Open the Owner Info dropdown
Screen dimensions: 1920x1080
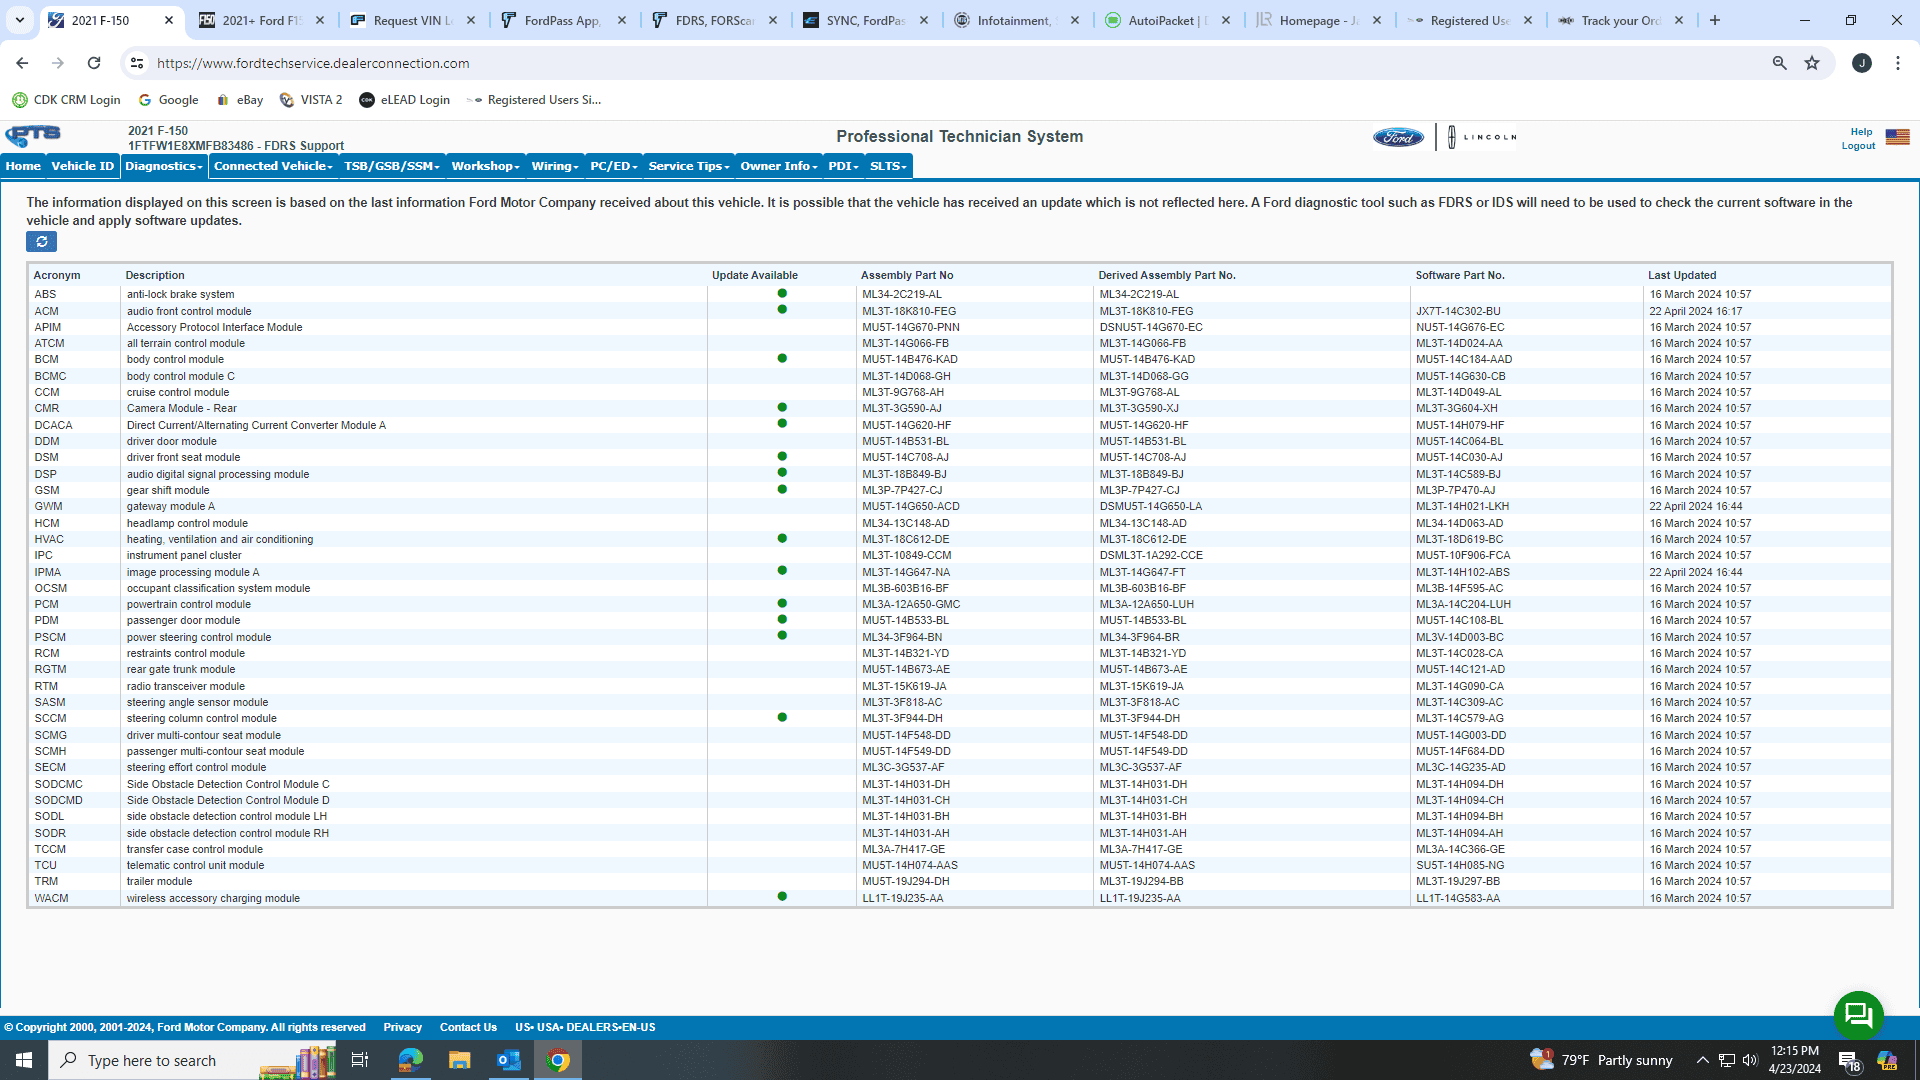pos(779,166)
